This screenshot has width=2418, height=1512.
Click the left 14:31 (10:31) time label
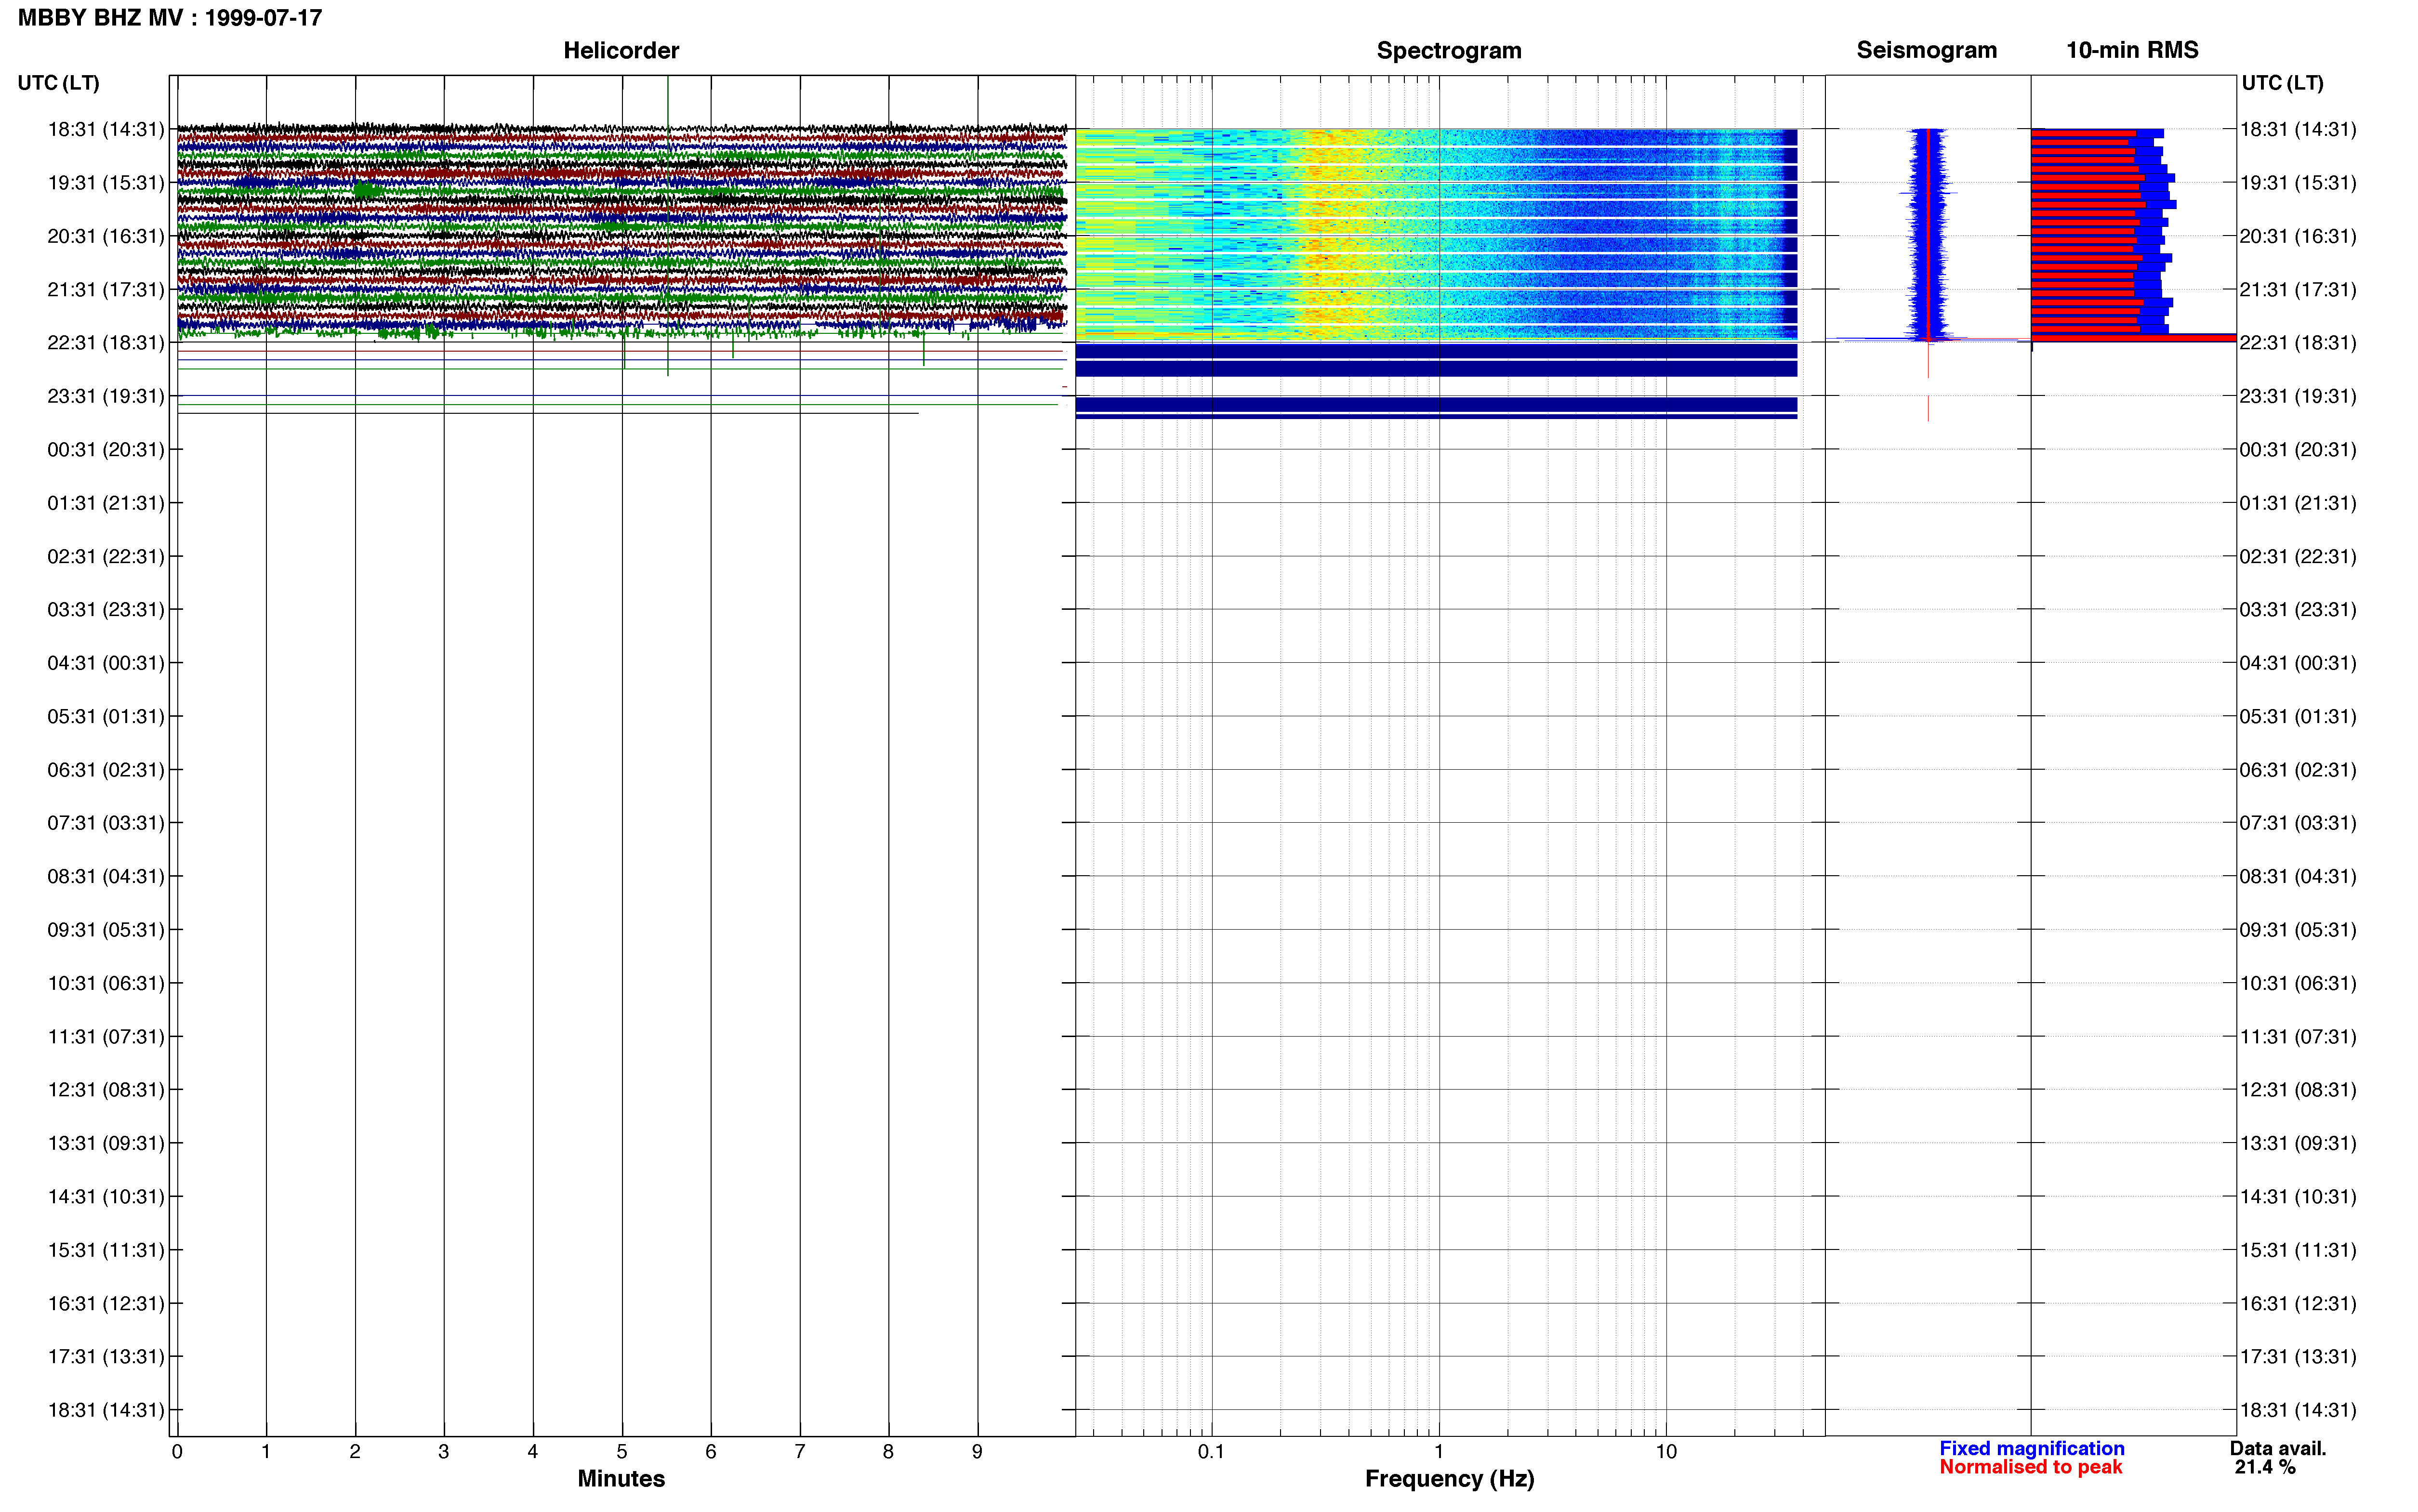coord(106,1196)
